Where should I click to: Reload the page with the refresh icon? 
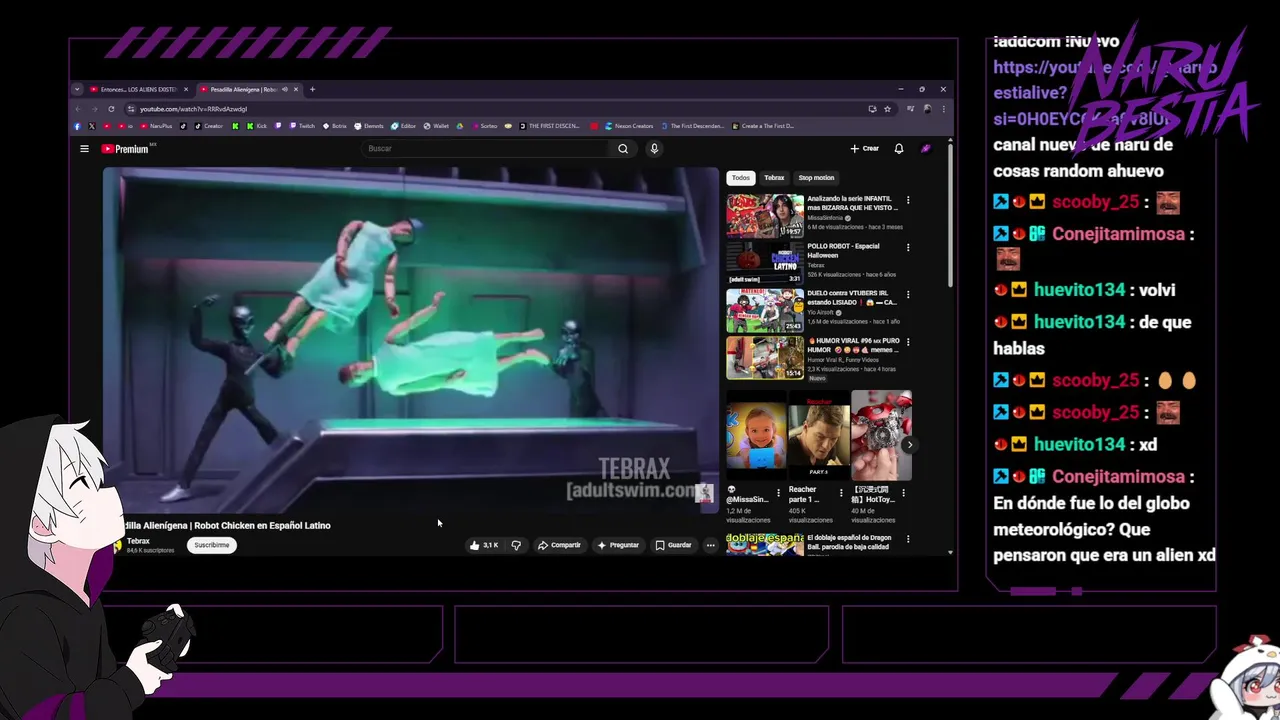[111, 109]
